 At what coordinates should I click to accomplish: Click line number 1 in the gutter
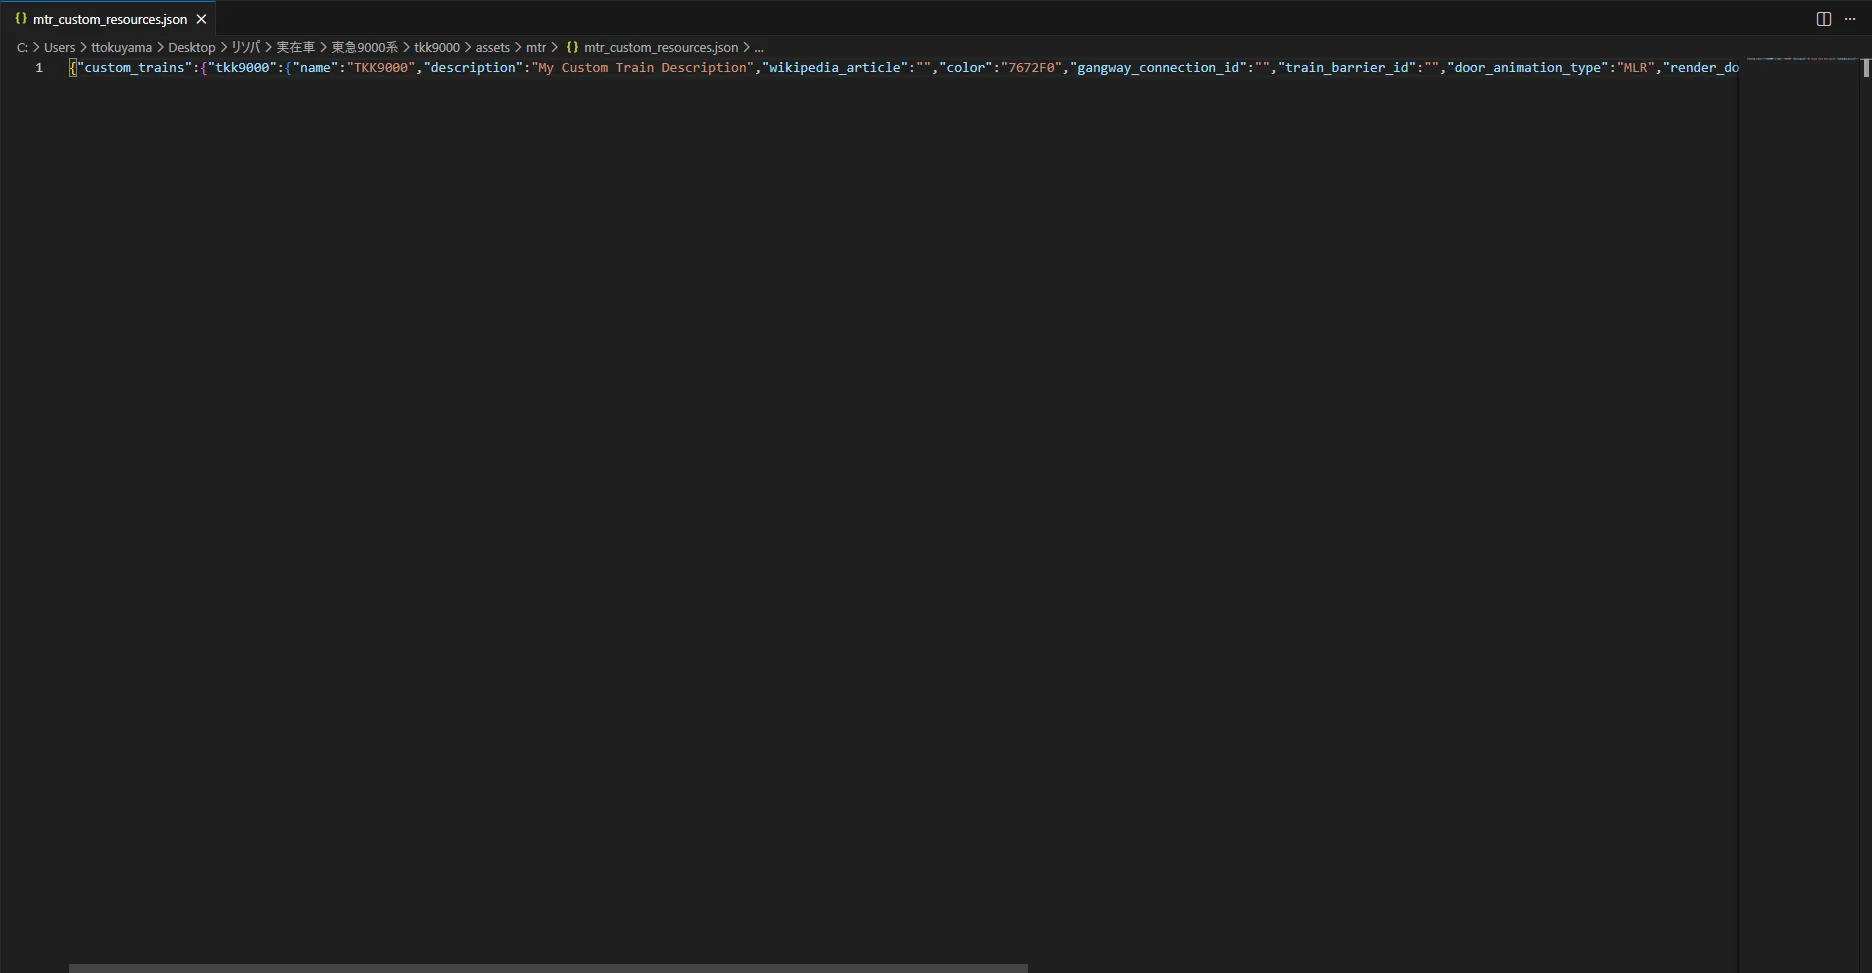click(x=39, y=68)
